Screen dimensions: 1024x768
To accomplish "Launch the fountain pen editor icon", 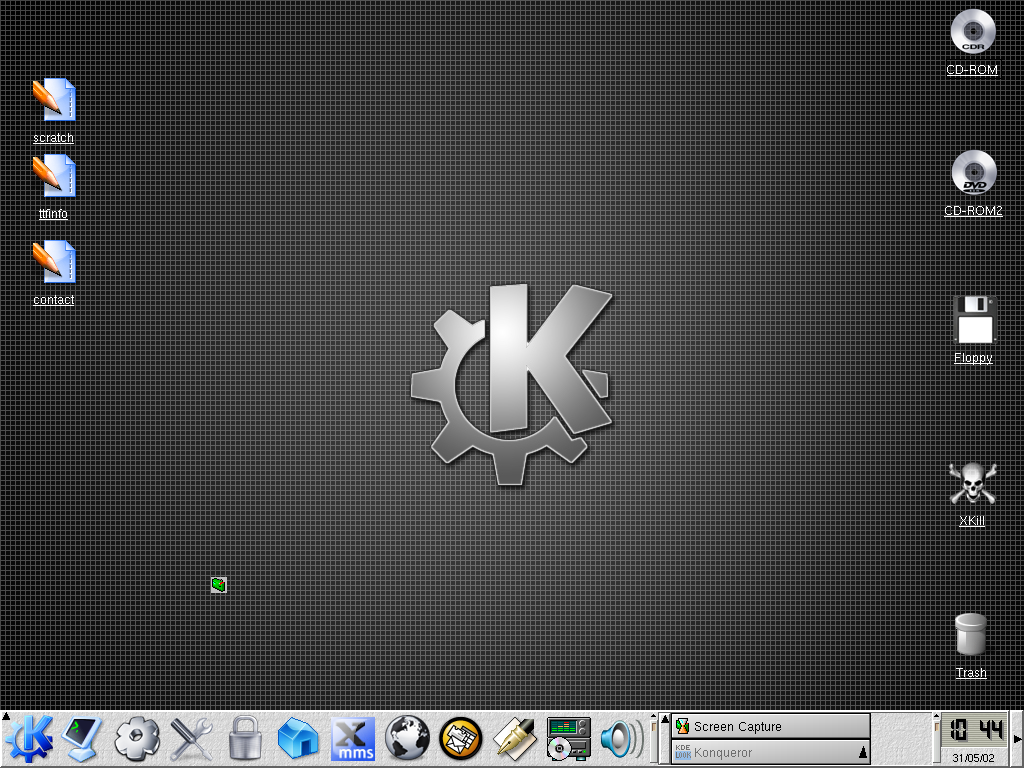I will click(514, 739).
